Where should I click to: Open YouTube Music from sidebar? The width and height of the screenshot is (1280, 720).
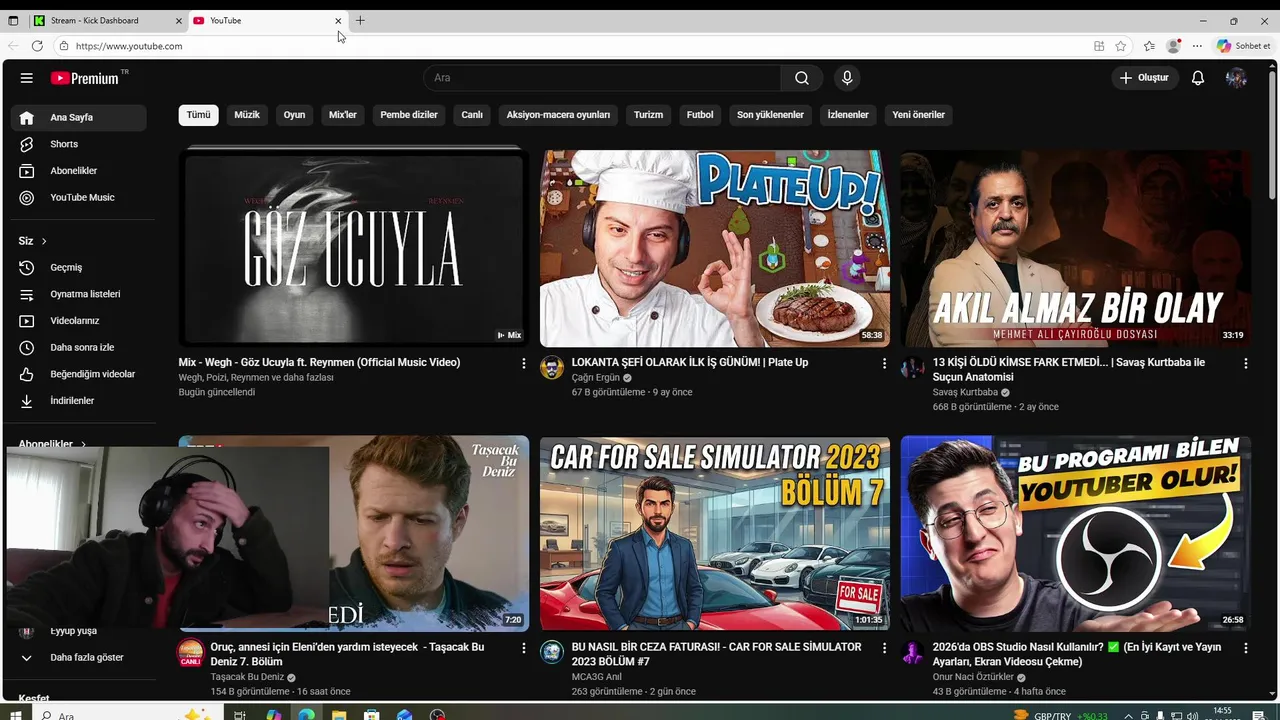[x=79, y=197]
